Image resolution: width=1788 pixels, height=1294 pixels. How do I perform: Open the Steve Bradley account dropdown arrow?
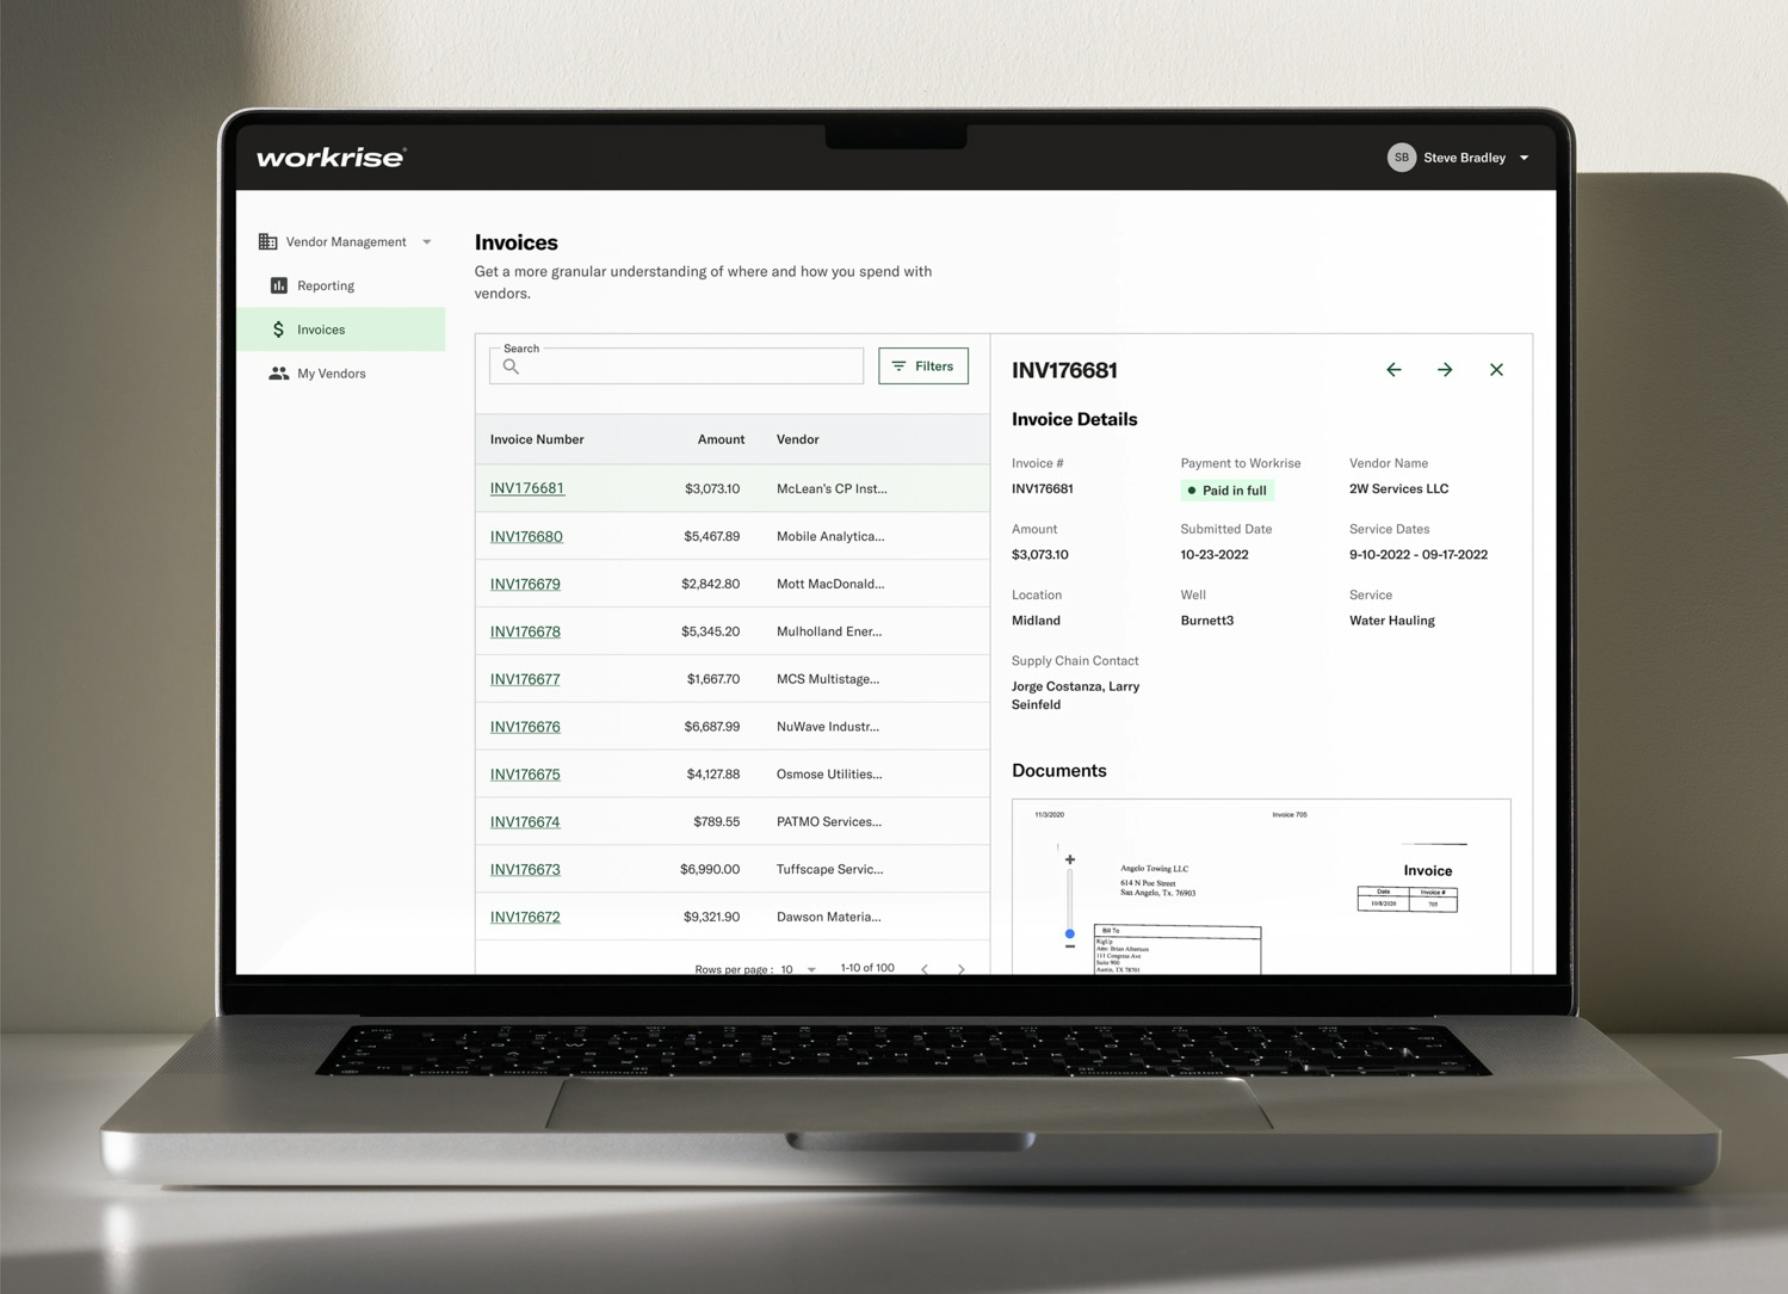point(1524,158)
